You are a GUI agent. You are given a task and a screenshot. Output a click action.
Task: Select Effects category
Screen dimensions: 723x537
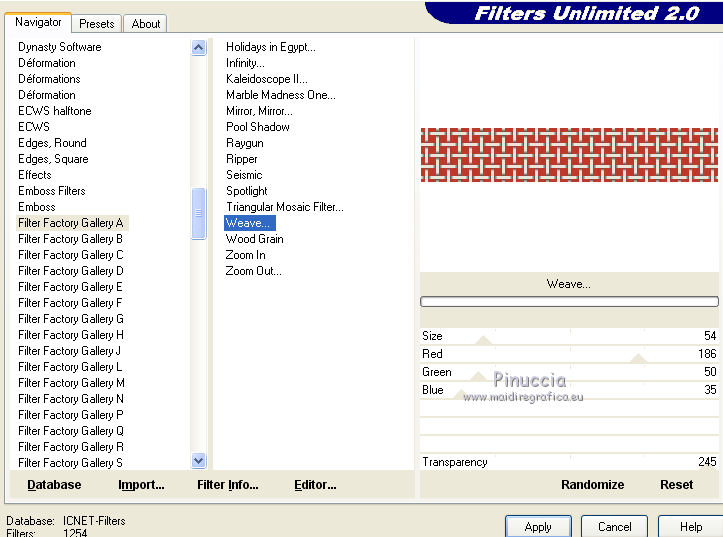pos(35,175)
